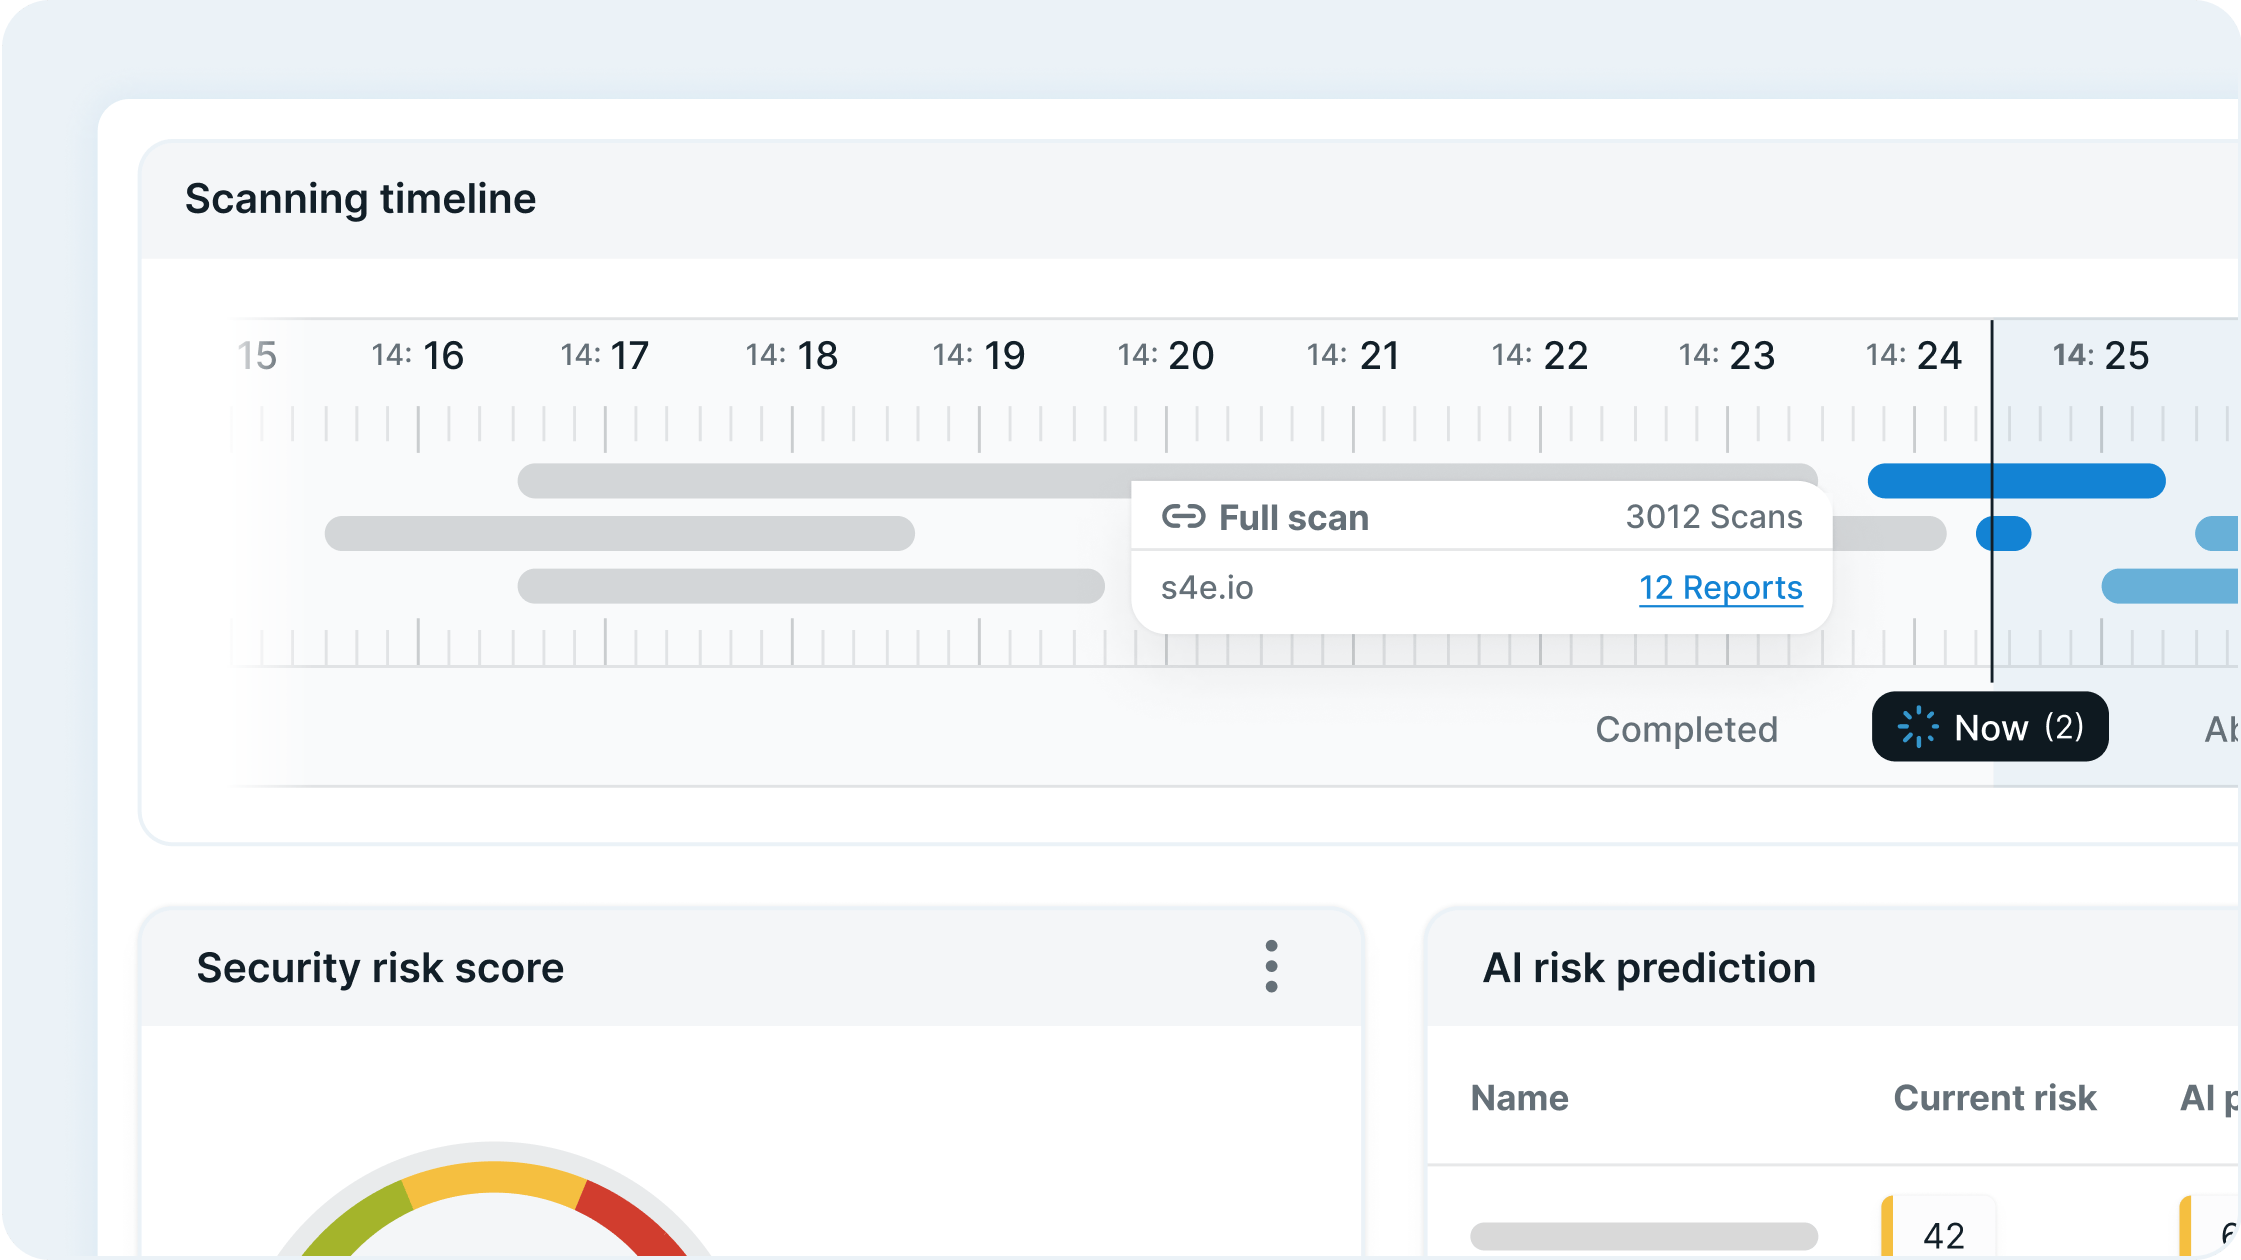Click the current risk value 42
This screenshot has width=2241, height=1260.
(1943, 1235)
